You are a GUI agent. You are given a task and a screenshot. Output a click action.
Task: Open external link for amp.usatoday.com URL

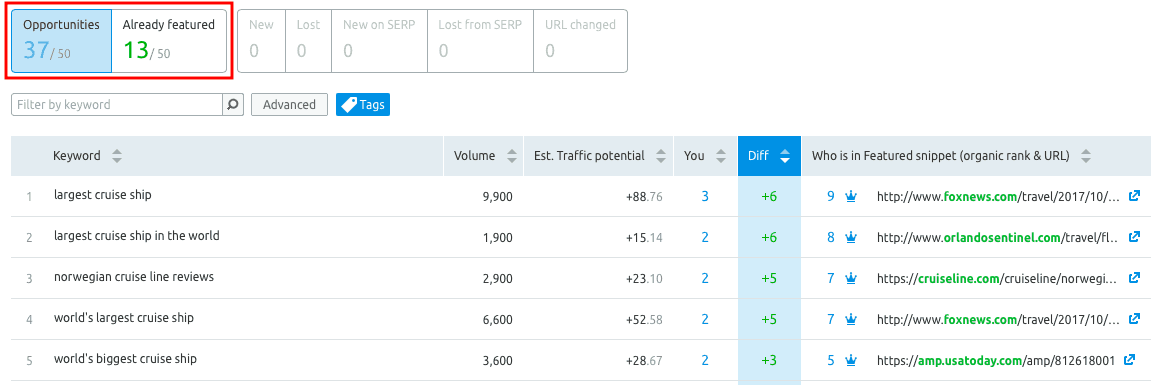coord(1129,360)
